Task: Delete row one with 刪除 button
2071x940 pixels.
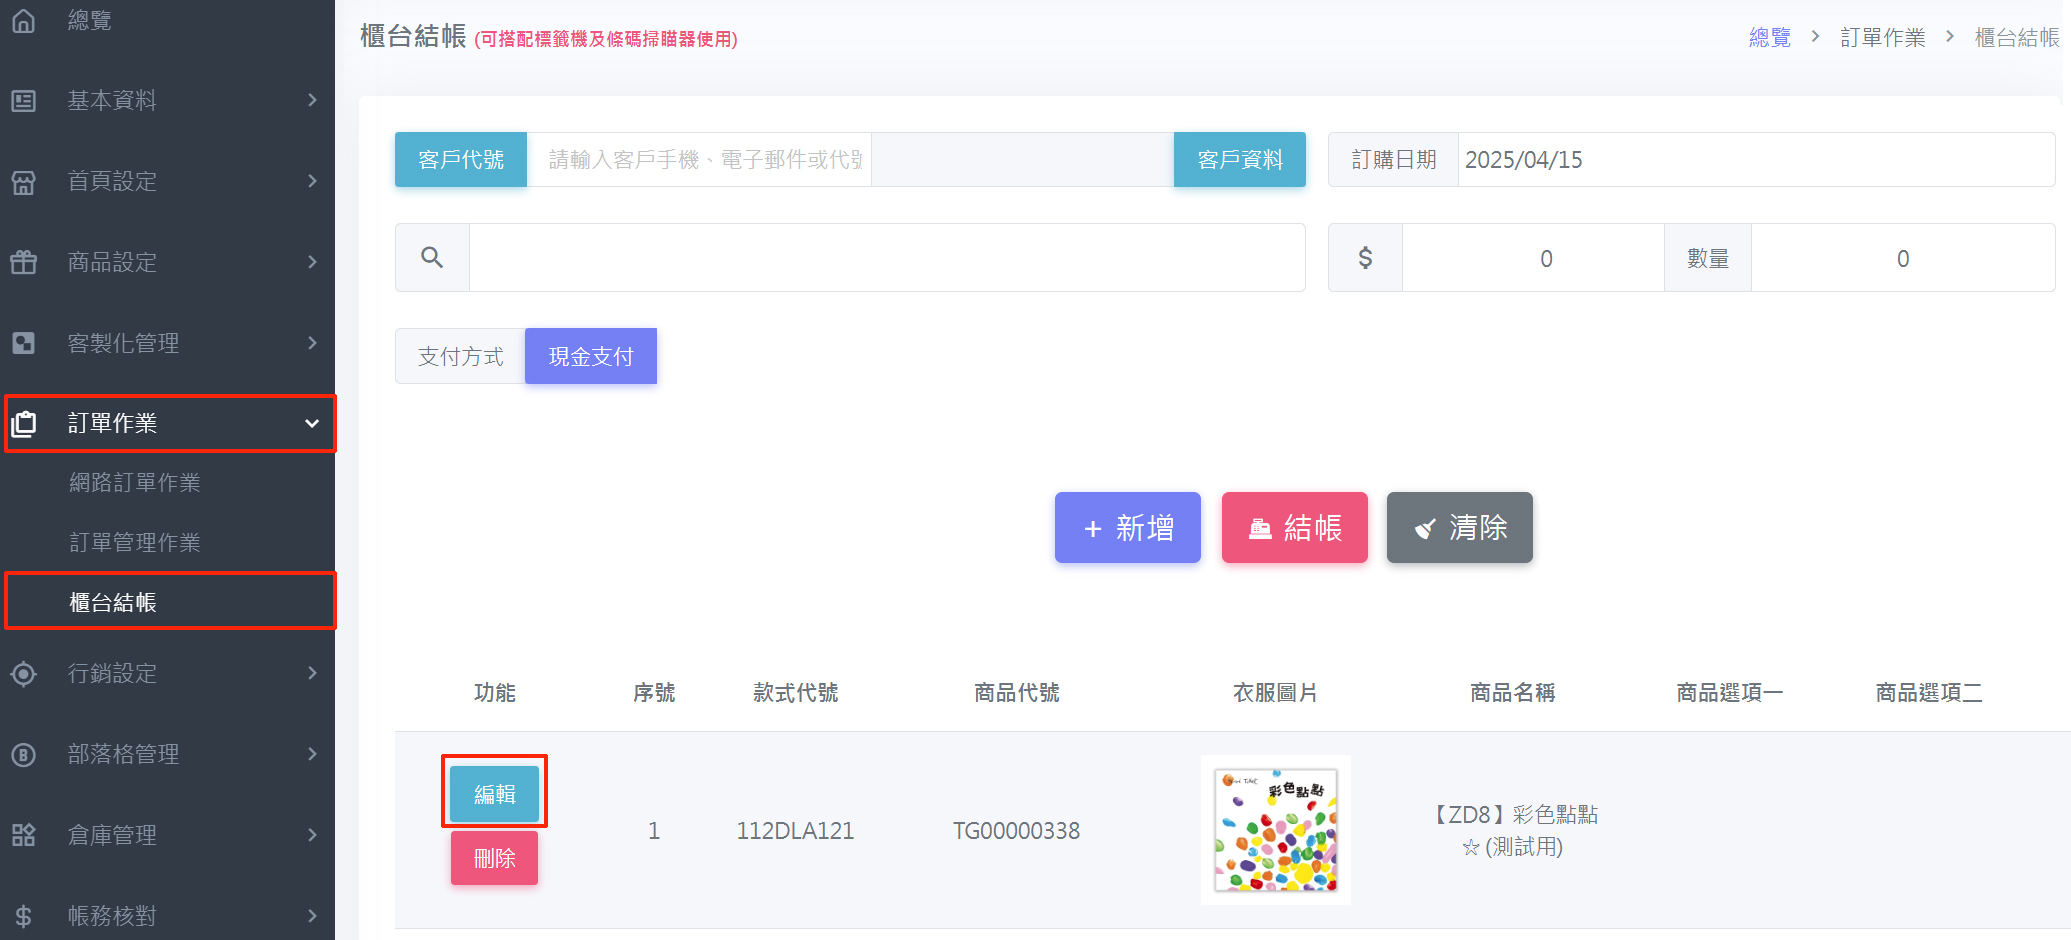Action: point(494,858)
